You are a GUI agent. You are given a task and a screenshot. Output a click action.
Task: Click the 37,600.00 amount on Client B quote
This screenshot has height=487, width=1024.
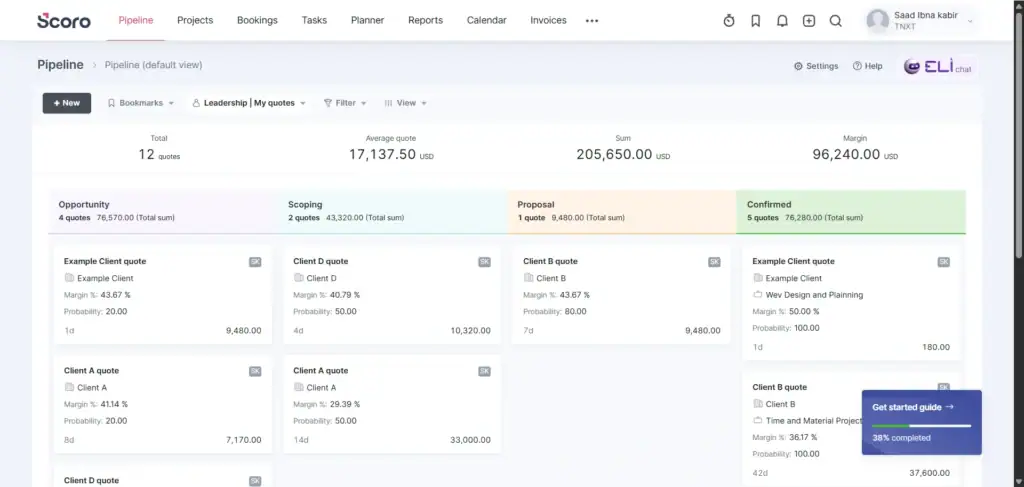point(929,473)
